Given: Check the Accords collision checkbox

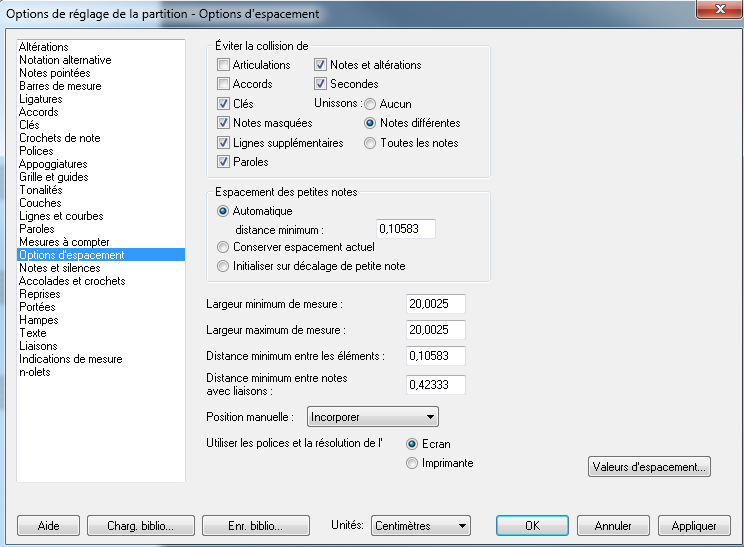Looking at the screenshot, I should tap(224, 84).
